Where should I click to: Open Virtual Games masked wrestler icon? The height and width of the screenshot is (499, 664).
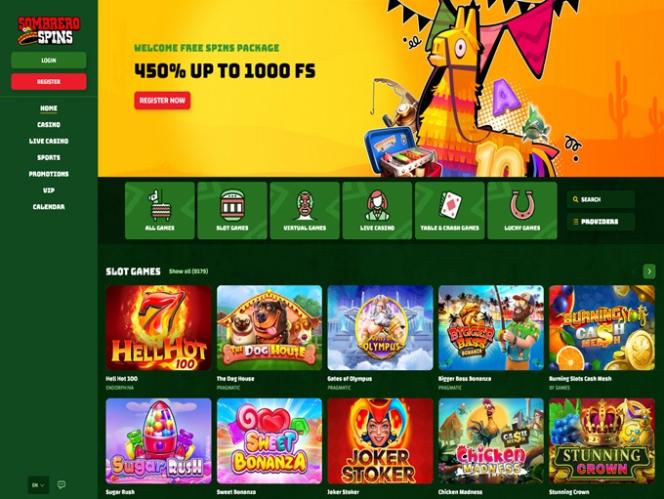304,211
